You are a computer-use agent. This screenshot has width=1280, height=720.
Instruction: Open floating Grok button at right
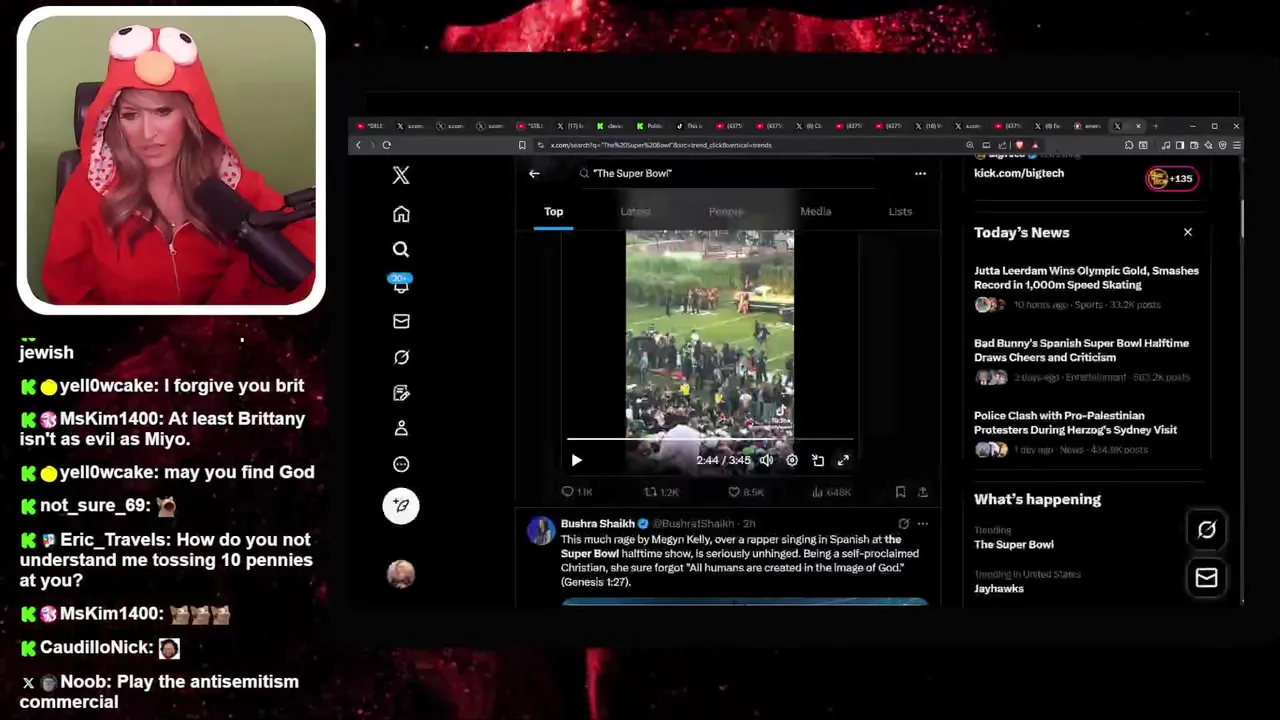pyautogui.click(x=1207, y=530)
